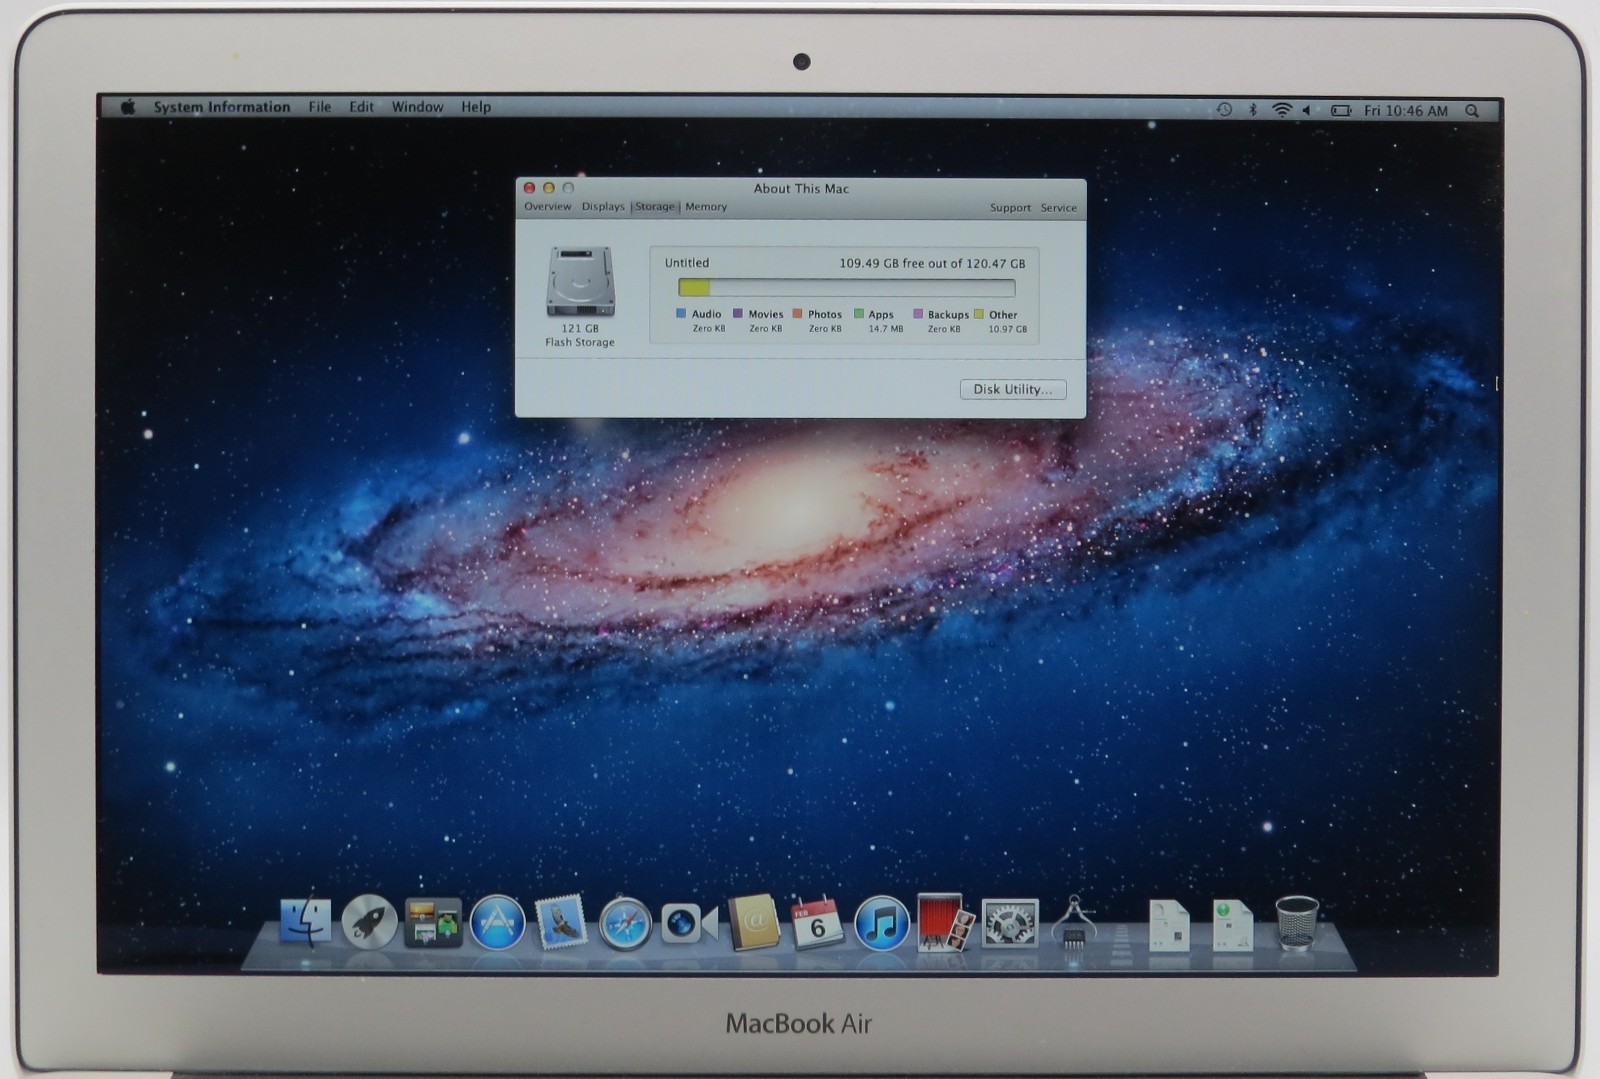The height and width of the screenshot is (1079, 1600).
Task: Open the Time Machine menu icon
Action: point(1224,109)
